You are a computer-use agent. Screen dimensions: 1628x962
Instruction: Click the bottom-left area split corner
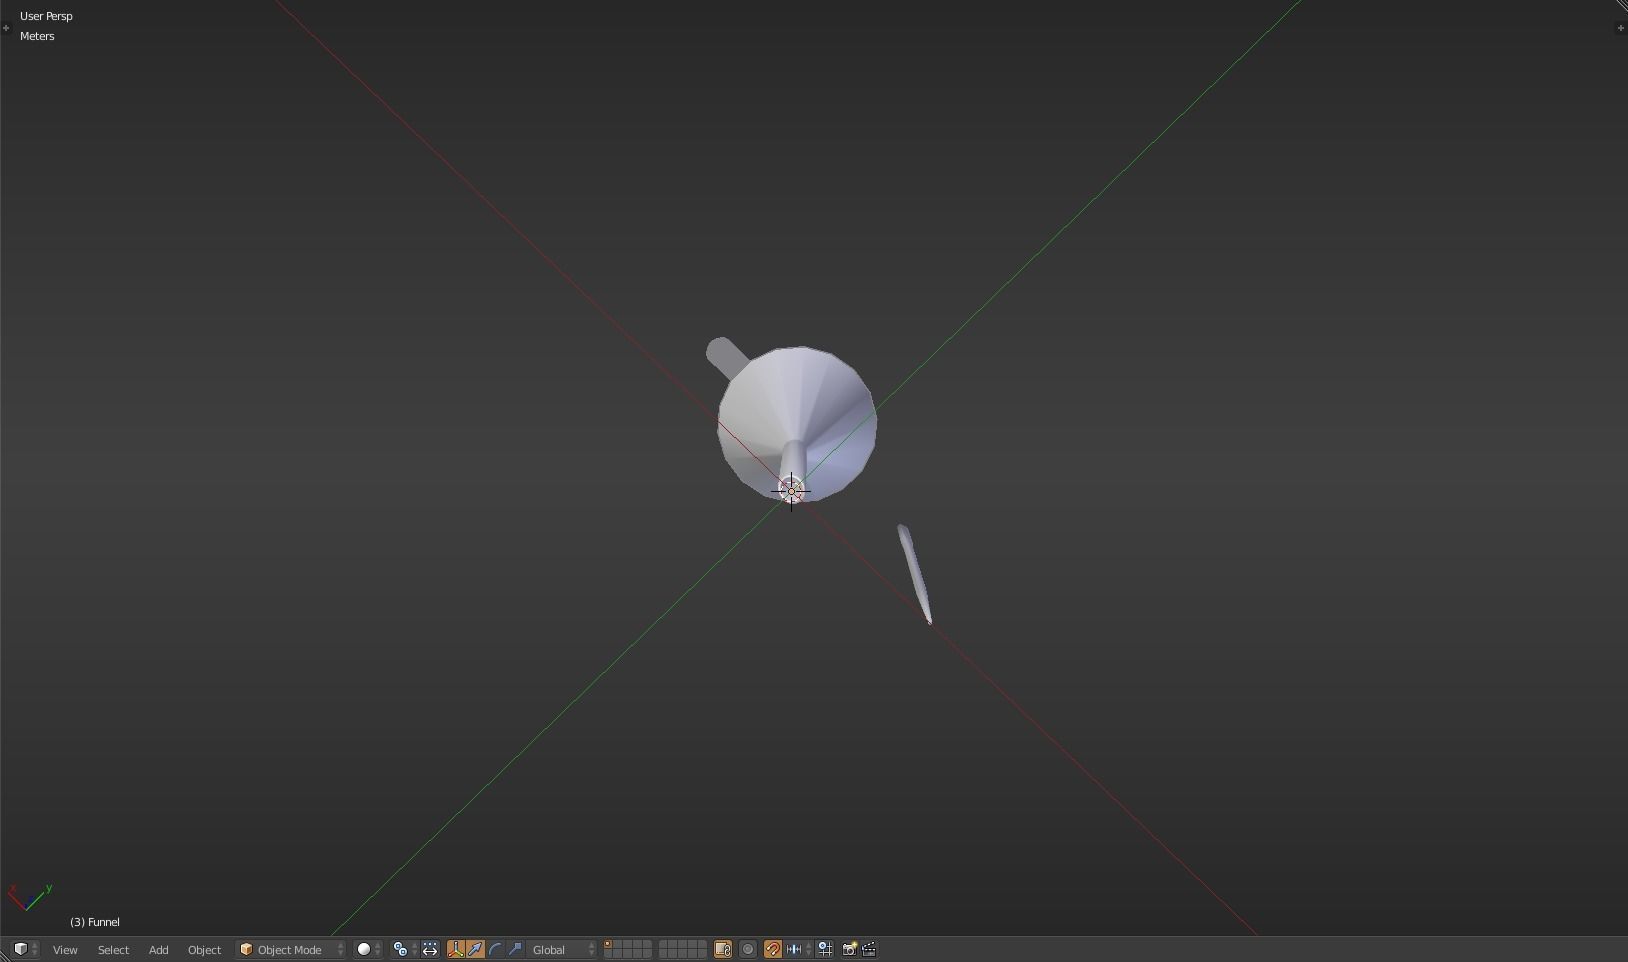tap(5, 955)
